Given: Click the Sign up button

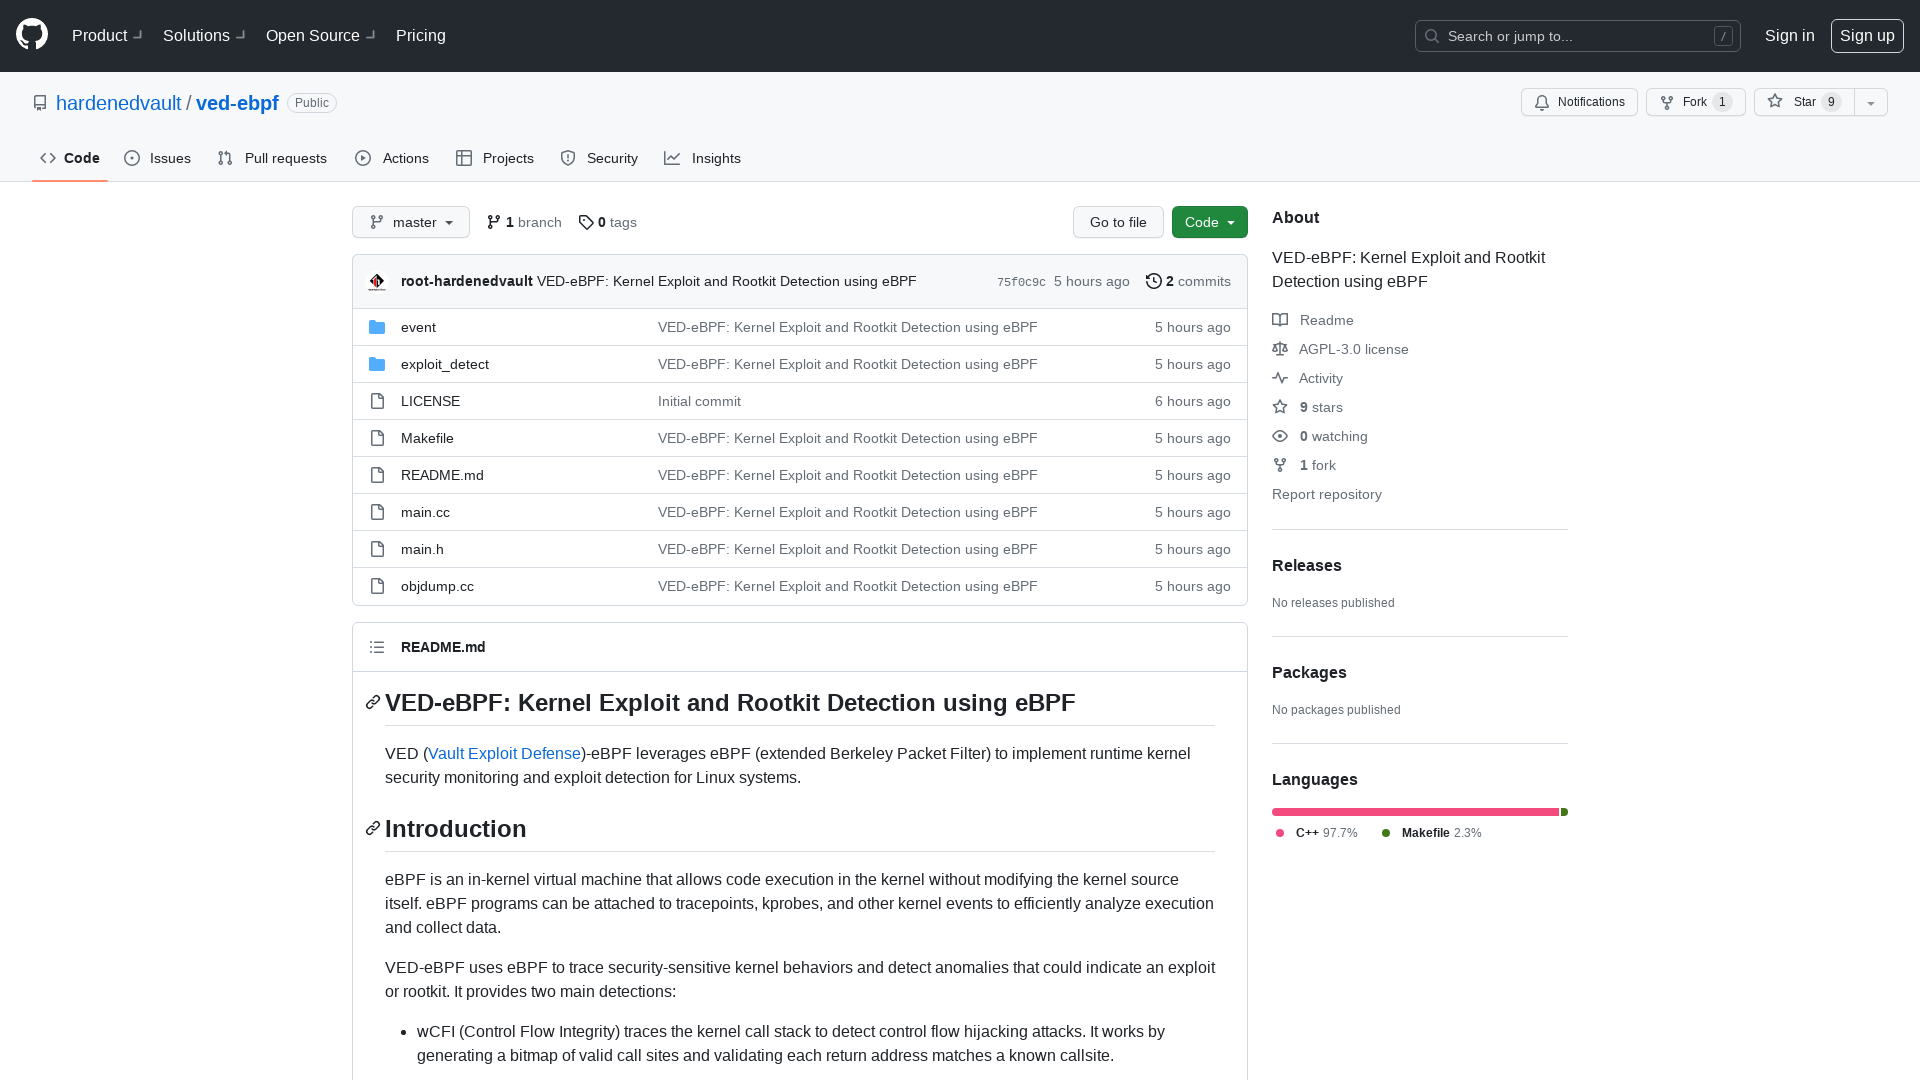Looking at the screenshot, I should 1867,35.
